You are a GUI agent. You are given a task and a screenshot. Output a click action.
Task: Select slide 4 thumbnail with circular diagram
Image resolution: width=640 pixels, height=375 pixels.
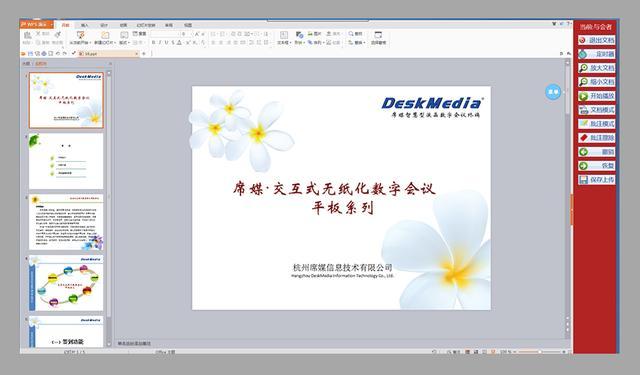pyautogui.click(x=66, y=283)
